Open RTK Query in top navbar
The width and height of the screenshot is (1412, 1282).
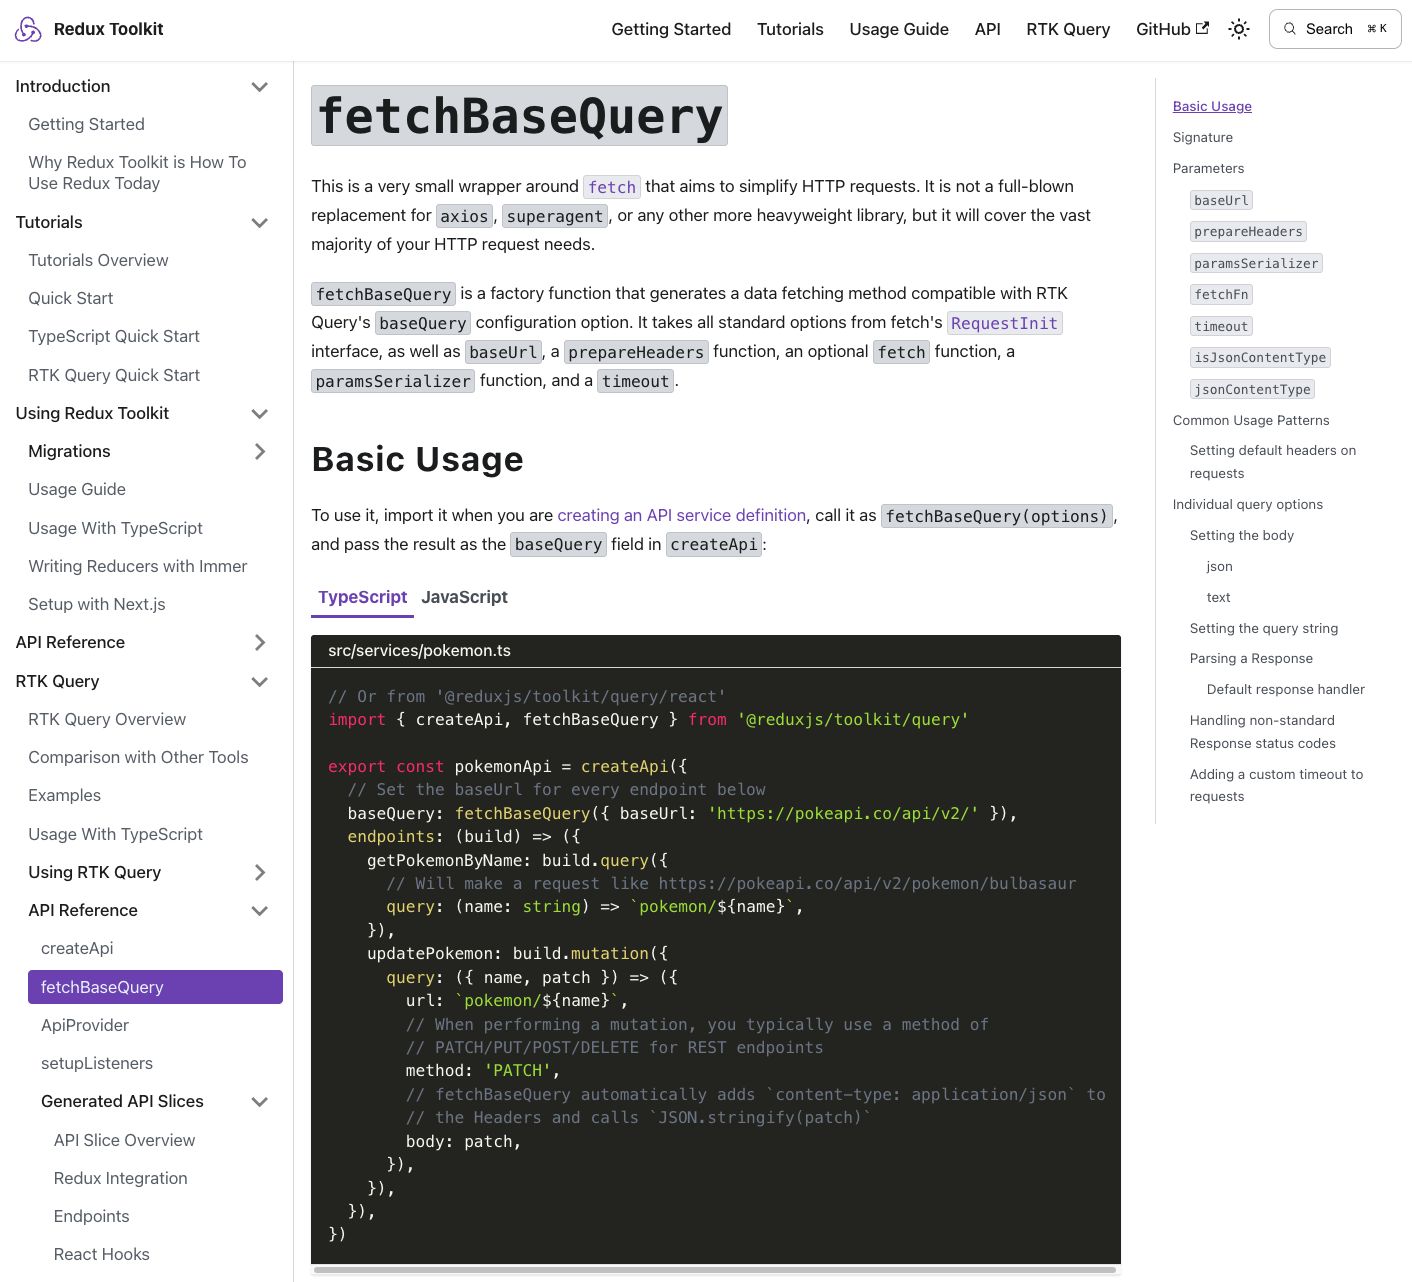(x=1068, y=29)
